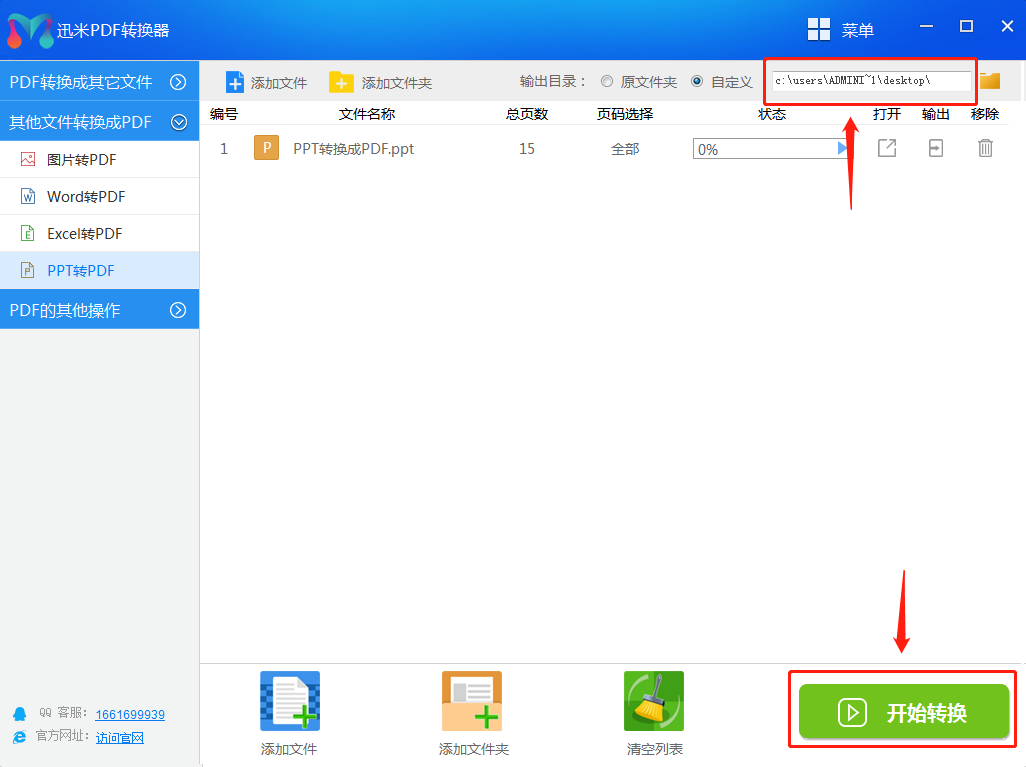Collapse the 其他文件转换成PDF section
Screen dimensions: 1026x767
[x=100, y=121]
